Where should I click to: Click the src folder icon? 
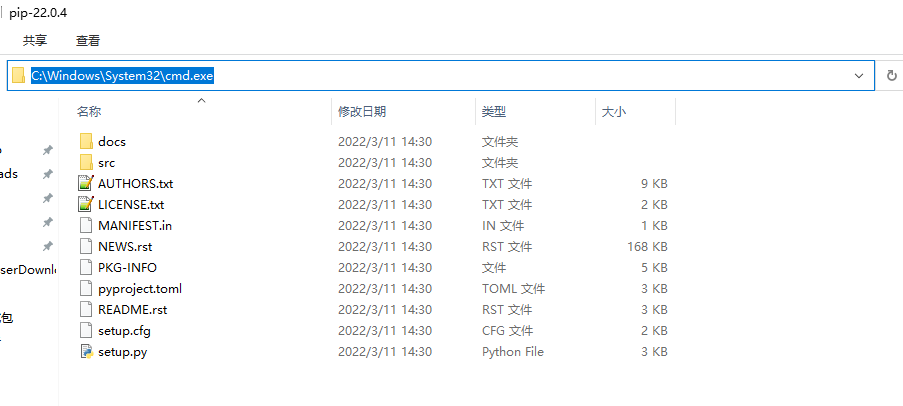pyautogui.click(x=86, y=162)
